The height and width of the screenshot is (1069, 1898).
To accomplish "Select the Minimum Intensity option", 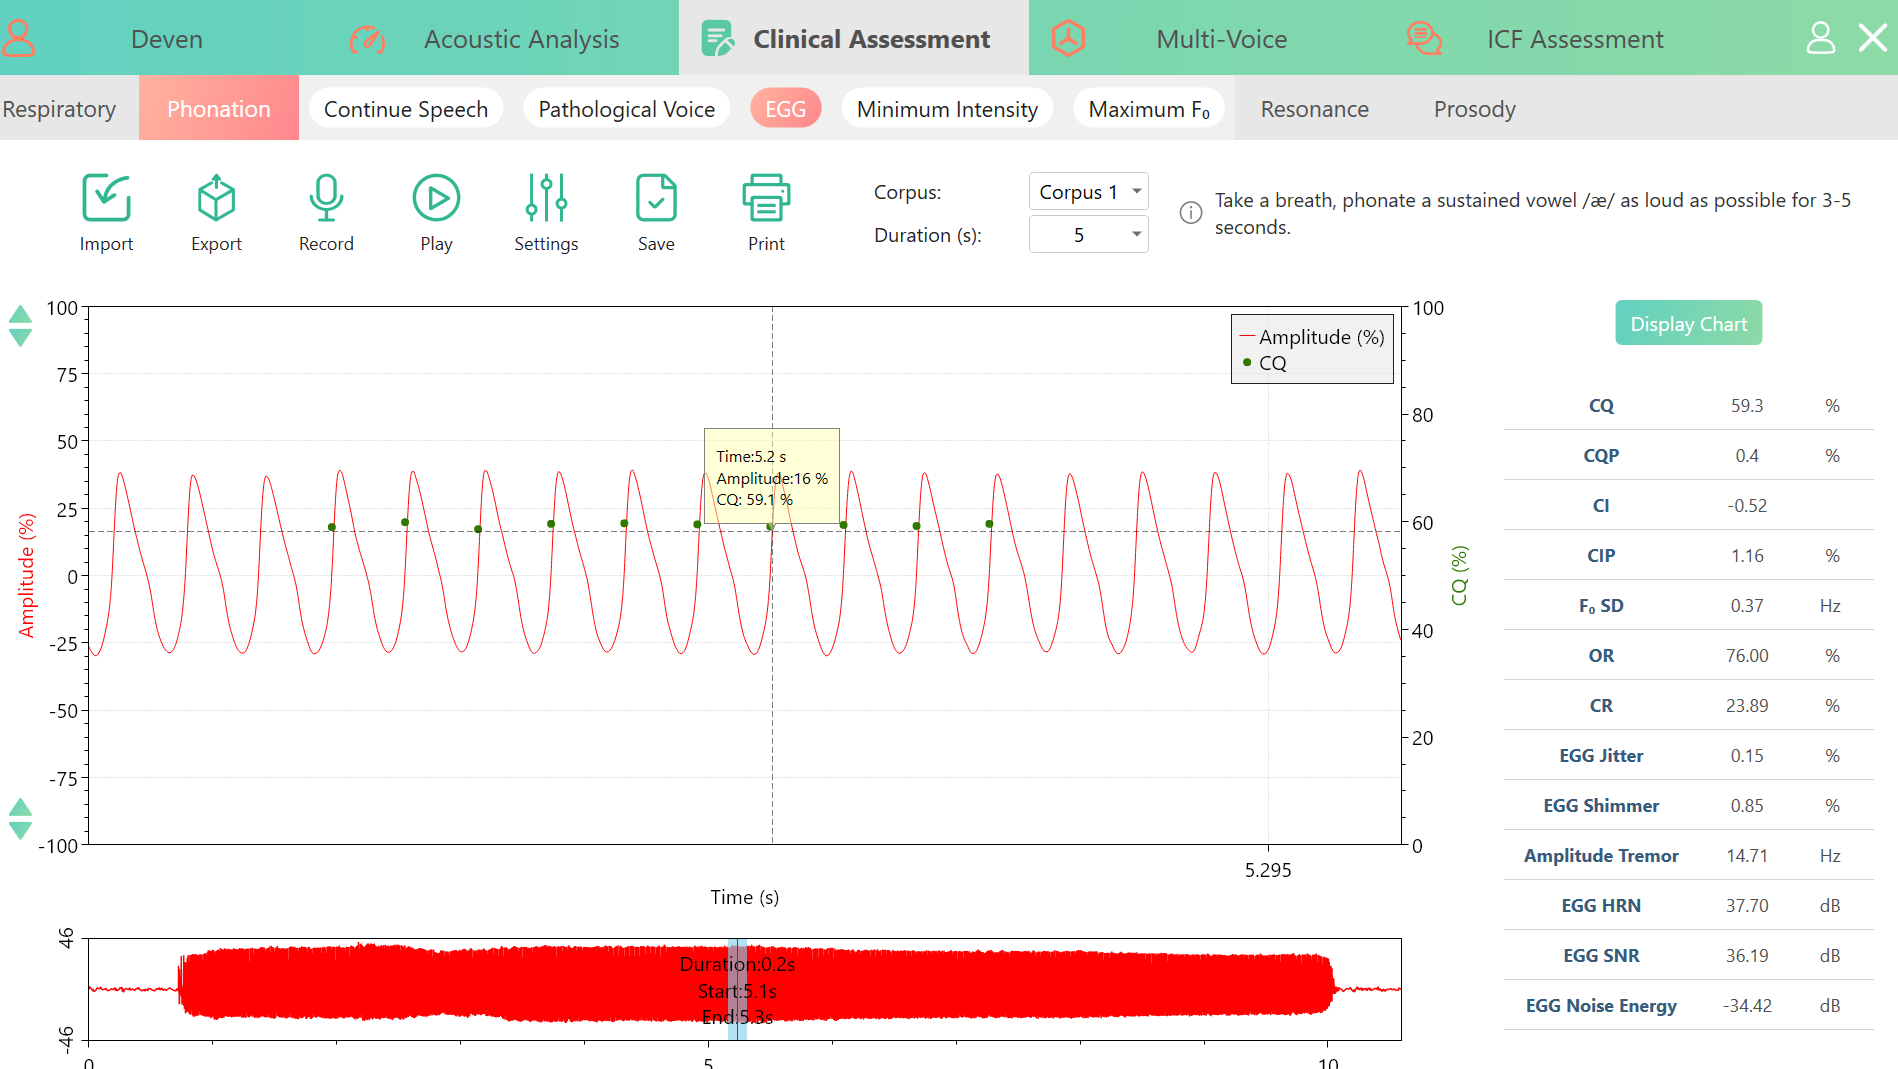I will tap(947, 109).
